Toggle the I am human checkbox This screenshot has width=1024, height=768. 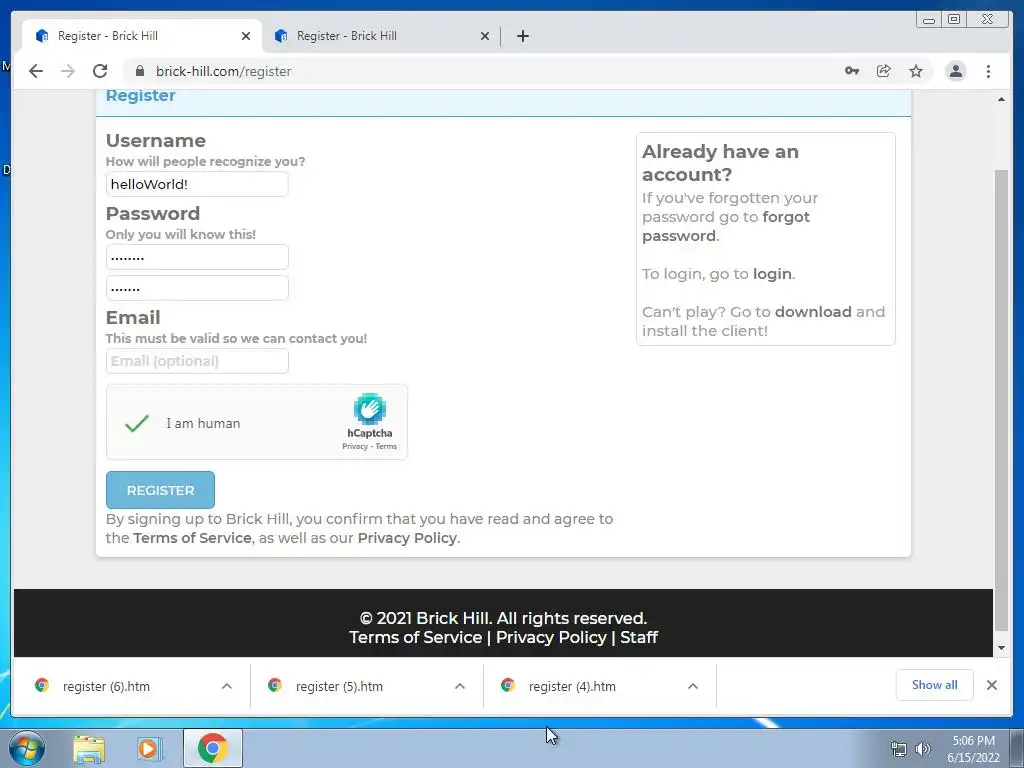pyautogui.click(x=136, y=423)
